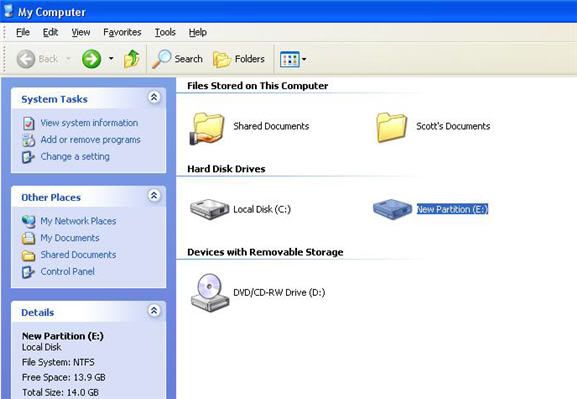Image resolution: width=577 pixels, height=399 pixels.
Task: Click the My Documents sidebar icon
Action: (28, 239)
